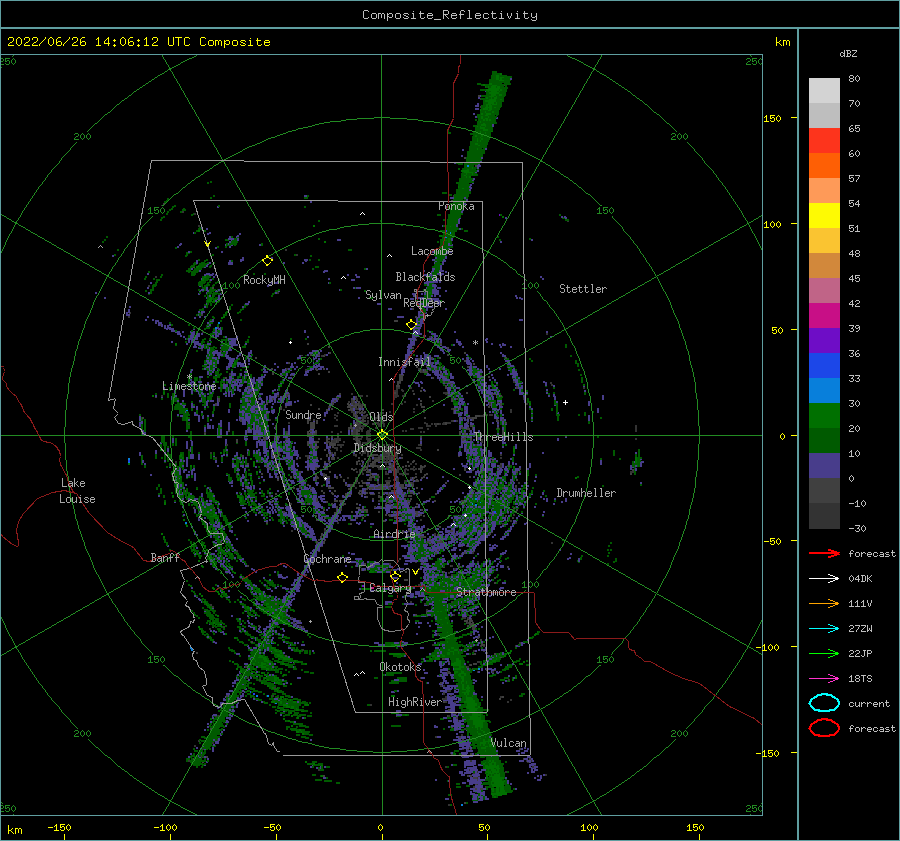This screenshot has height=841, width=900.
Task: Click the Stettler label
Action: (583, 289)
